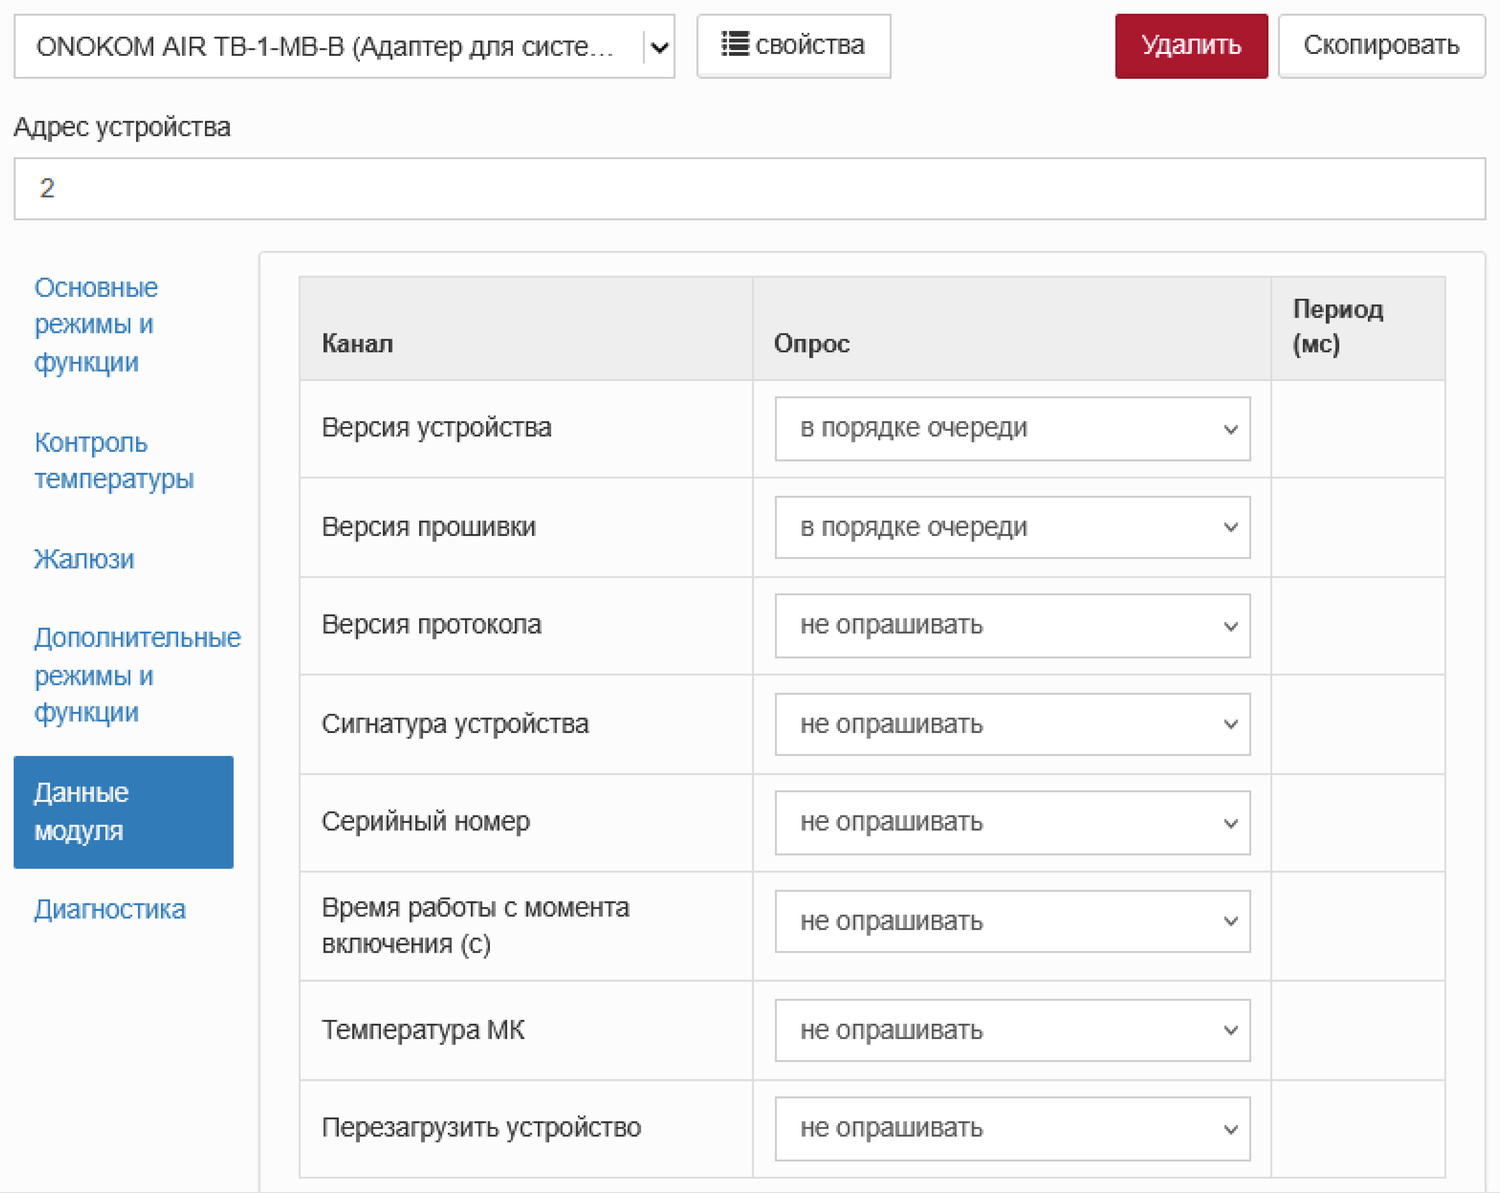Click the свойства properties button
This screenshot has height=1193, width=1500.
tap(793, 46)
